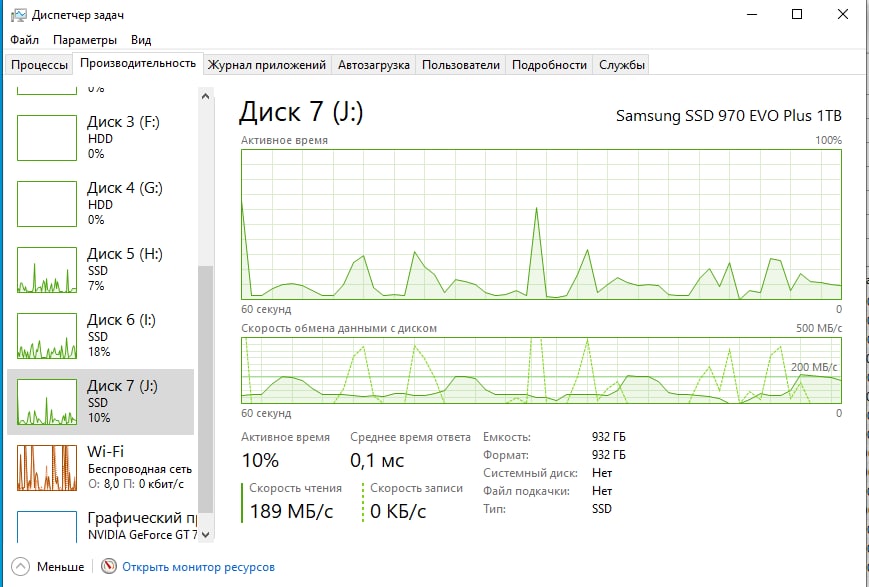This screenshot has height=587, width=869.
Task: Select the NVIDIA GPU graph item
Action: pos(47,526)
